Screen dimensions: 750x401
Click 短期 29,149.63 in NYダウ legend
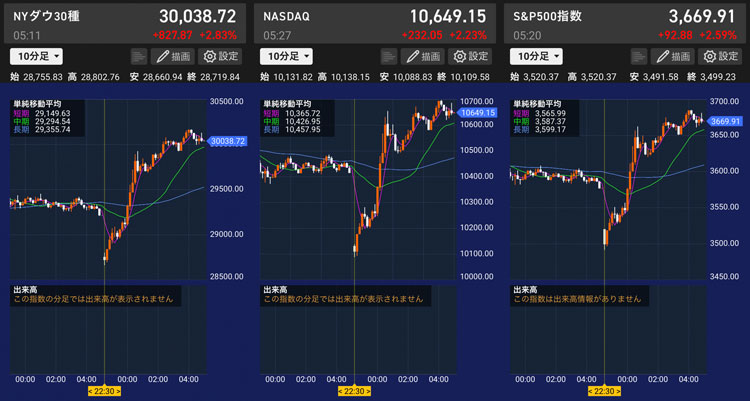(x=42, y=113)
